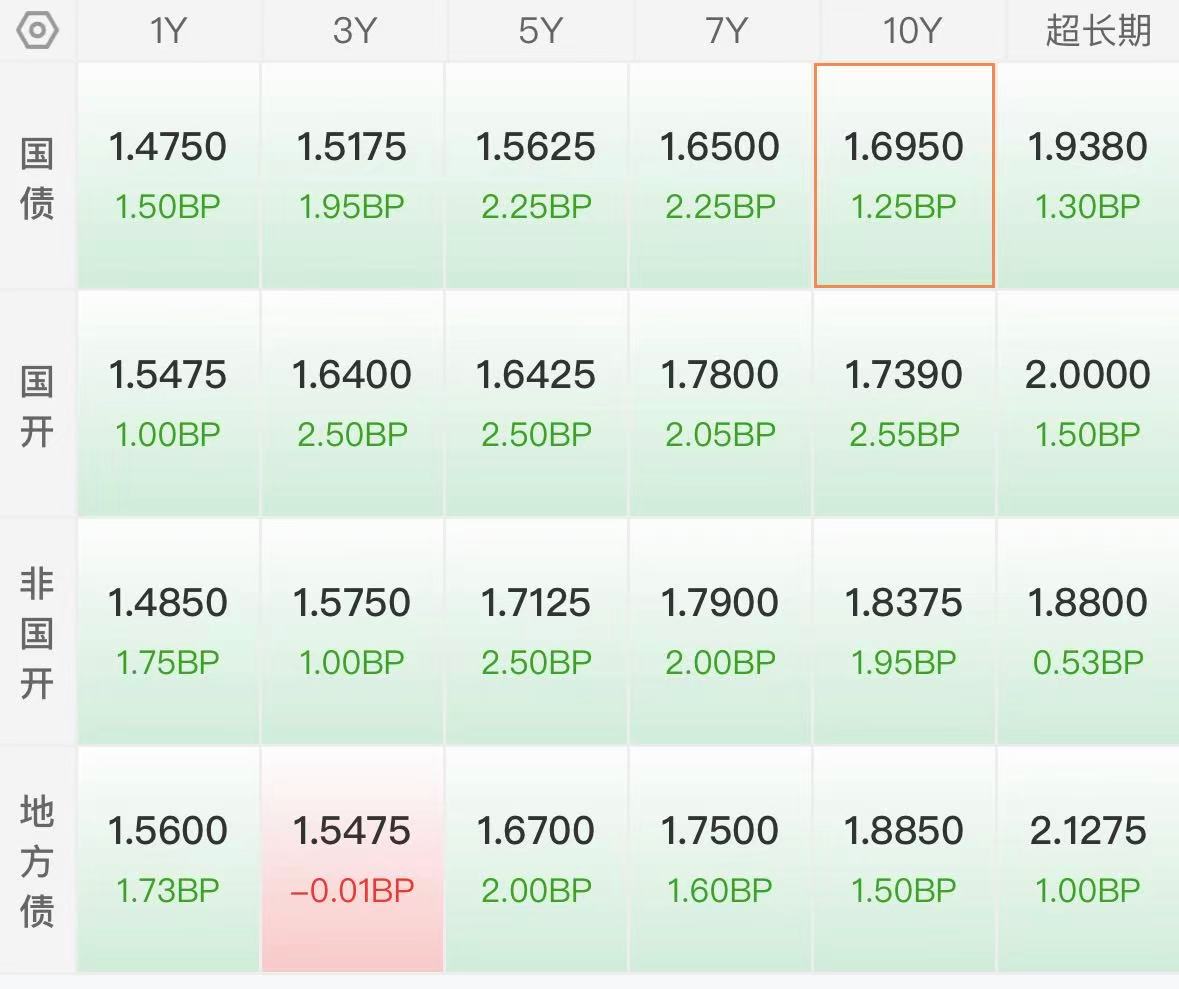Open the 地方债 row label
This screenshot has width=1179, height=989.
(x=37, y=860)
